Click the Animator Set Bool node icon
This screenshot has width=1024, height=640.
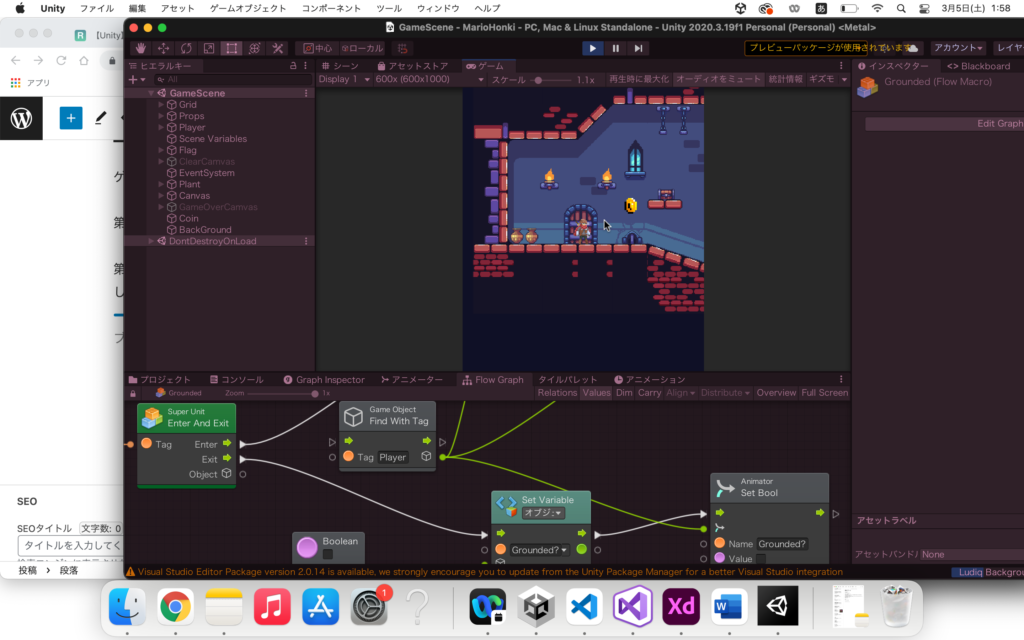(725, 487)
